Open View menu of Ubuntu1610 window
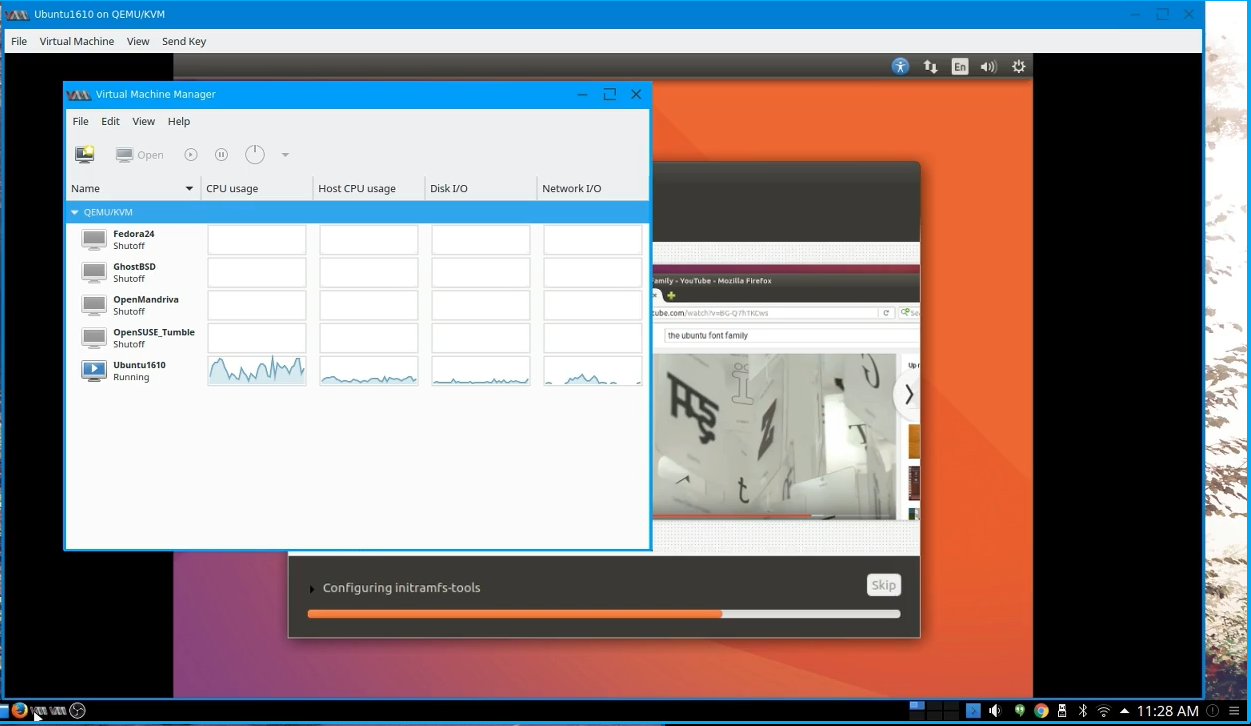This screenshot has height=726, width=1251. point(138,41)
